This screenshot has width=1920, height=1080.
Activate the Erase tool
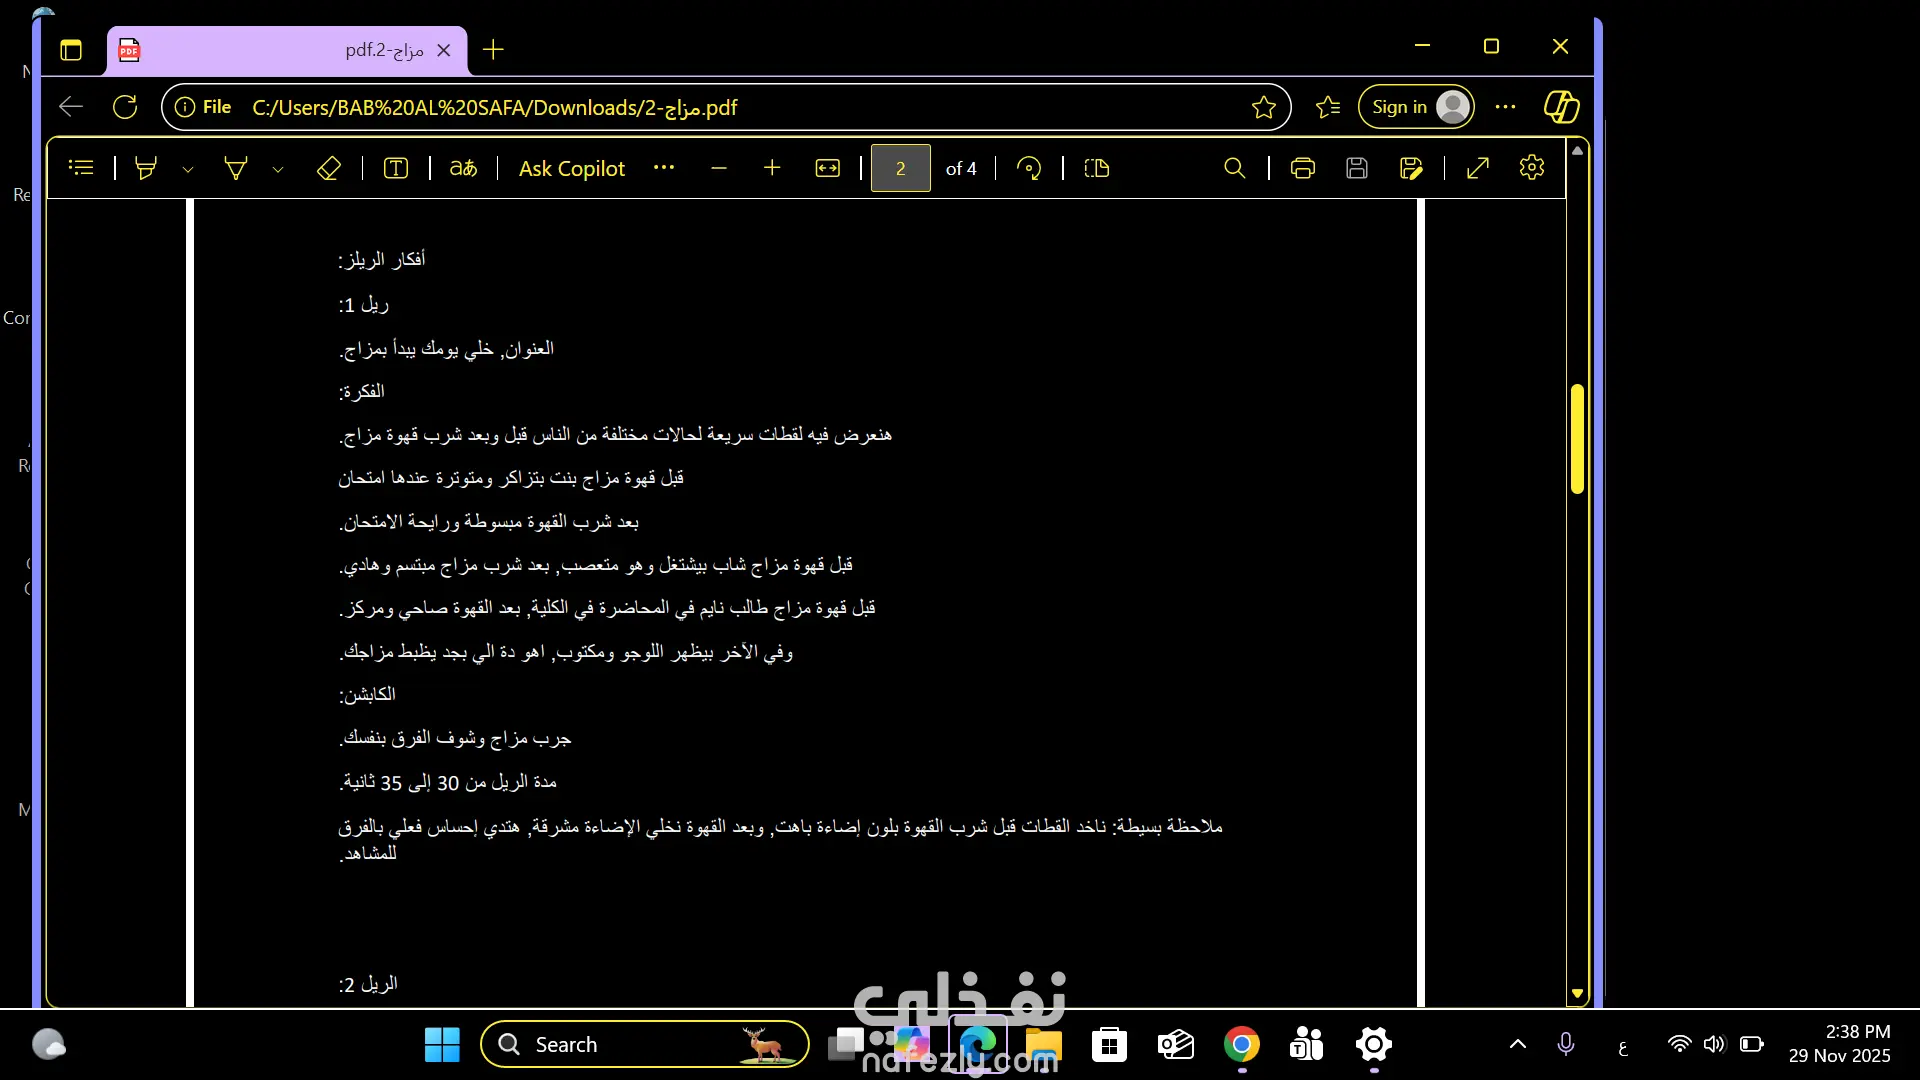click(x=329, y=168)
